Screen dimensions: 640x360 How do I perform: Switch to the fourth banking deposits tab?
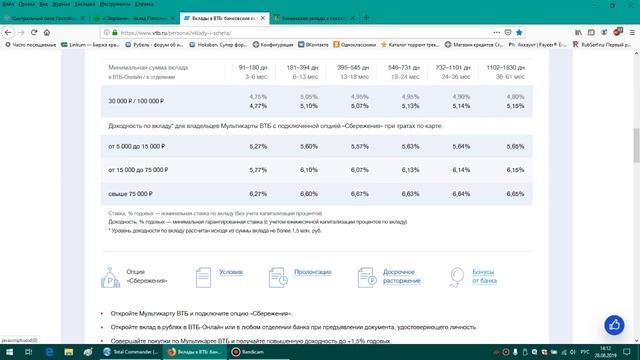coord(314,18)
